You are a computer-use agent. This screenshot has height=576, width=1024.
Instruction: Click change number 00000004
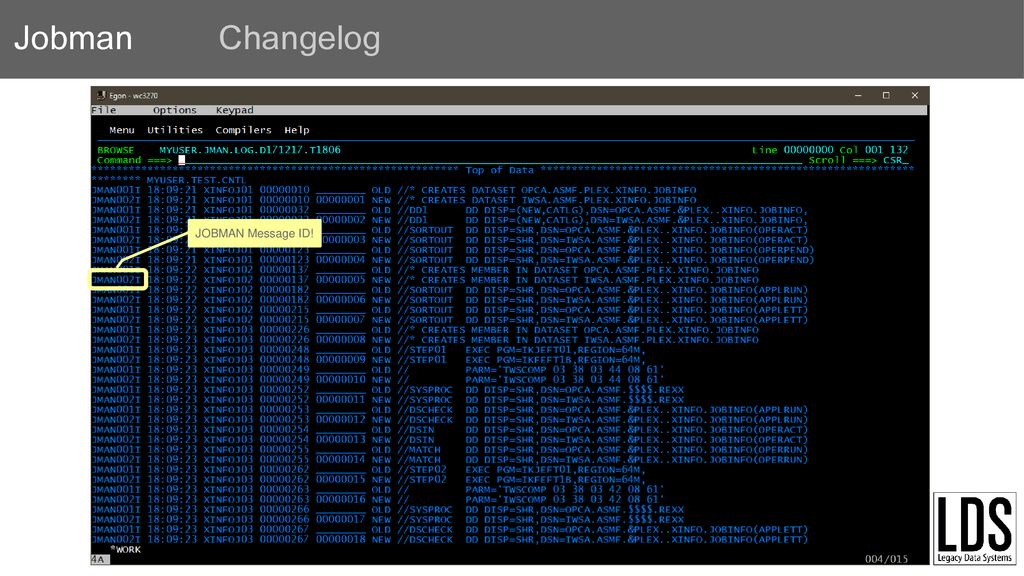click(340, 260)
